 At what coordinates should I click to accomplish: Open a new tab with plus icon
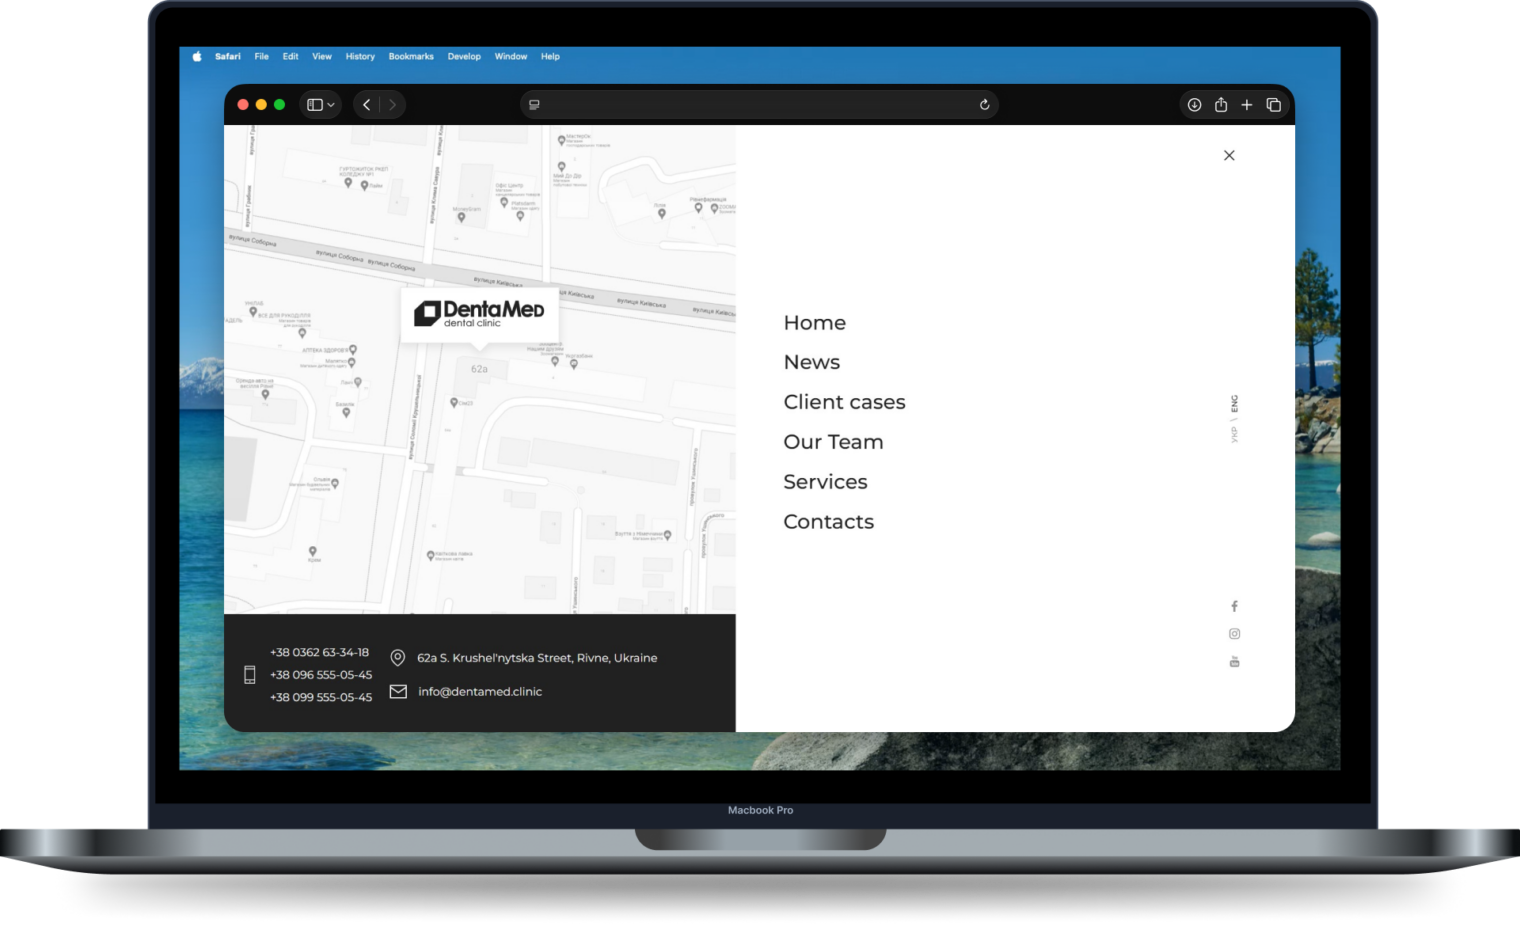1247,105
